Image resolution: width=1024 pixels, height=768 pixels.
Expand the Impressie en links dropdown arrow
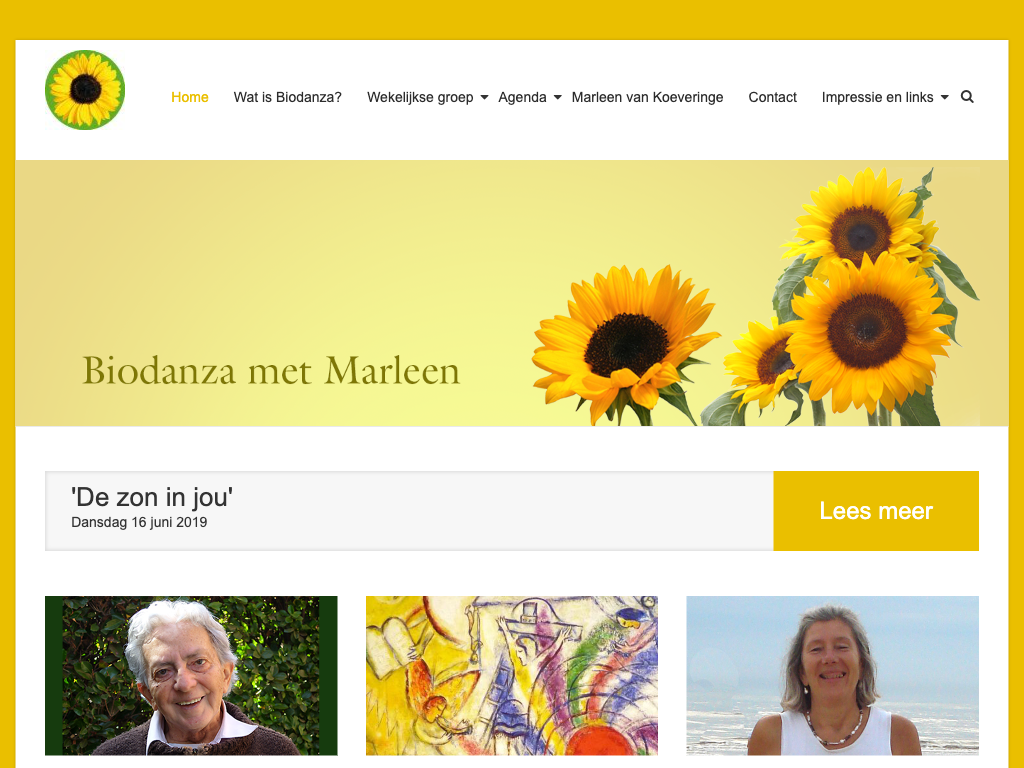[x=944, y=97]
